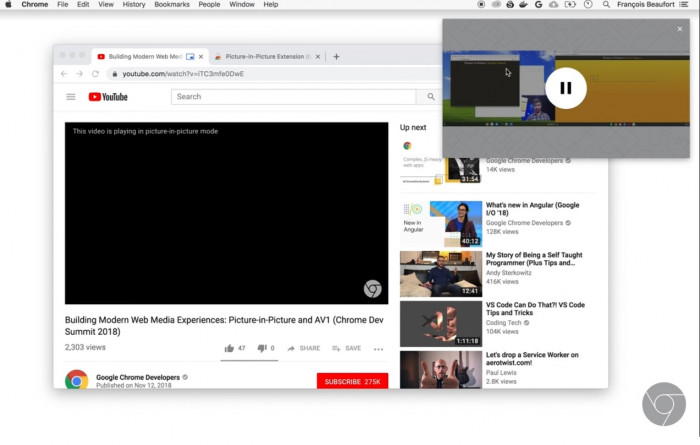Click the SAVE to playlist button

click(346, 348)
